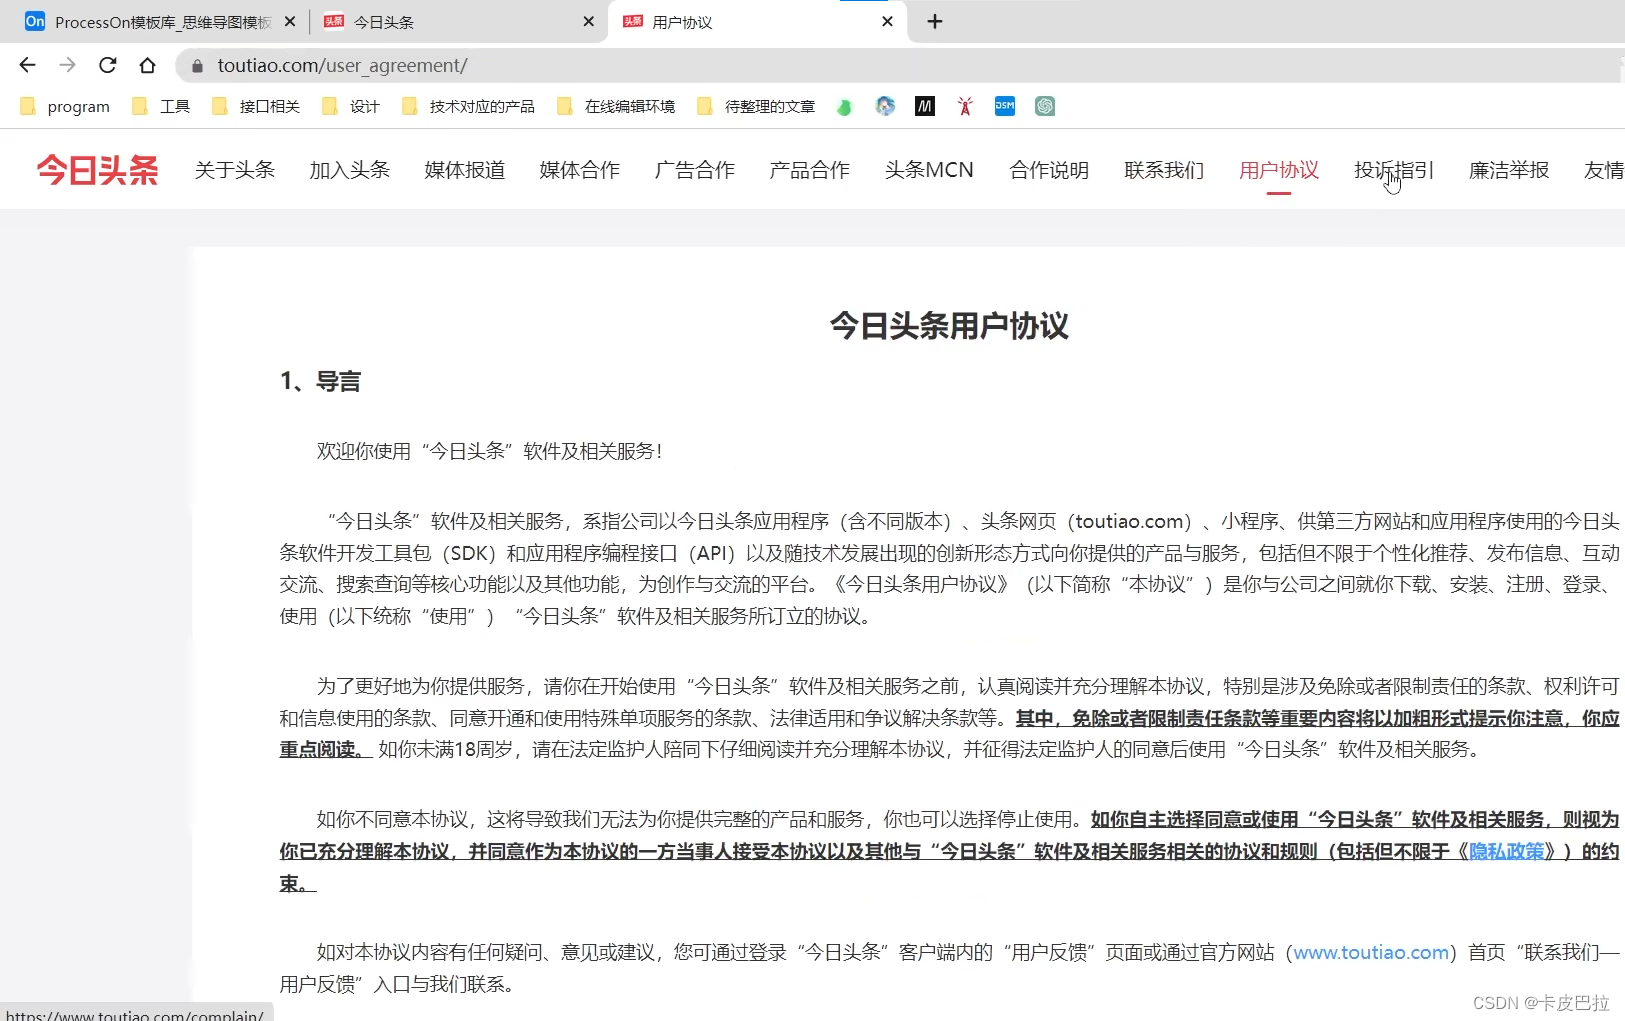Open 加入头条 in the navigation

[350, 170]
